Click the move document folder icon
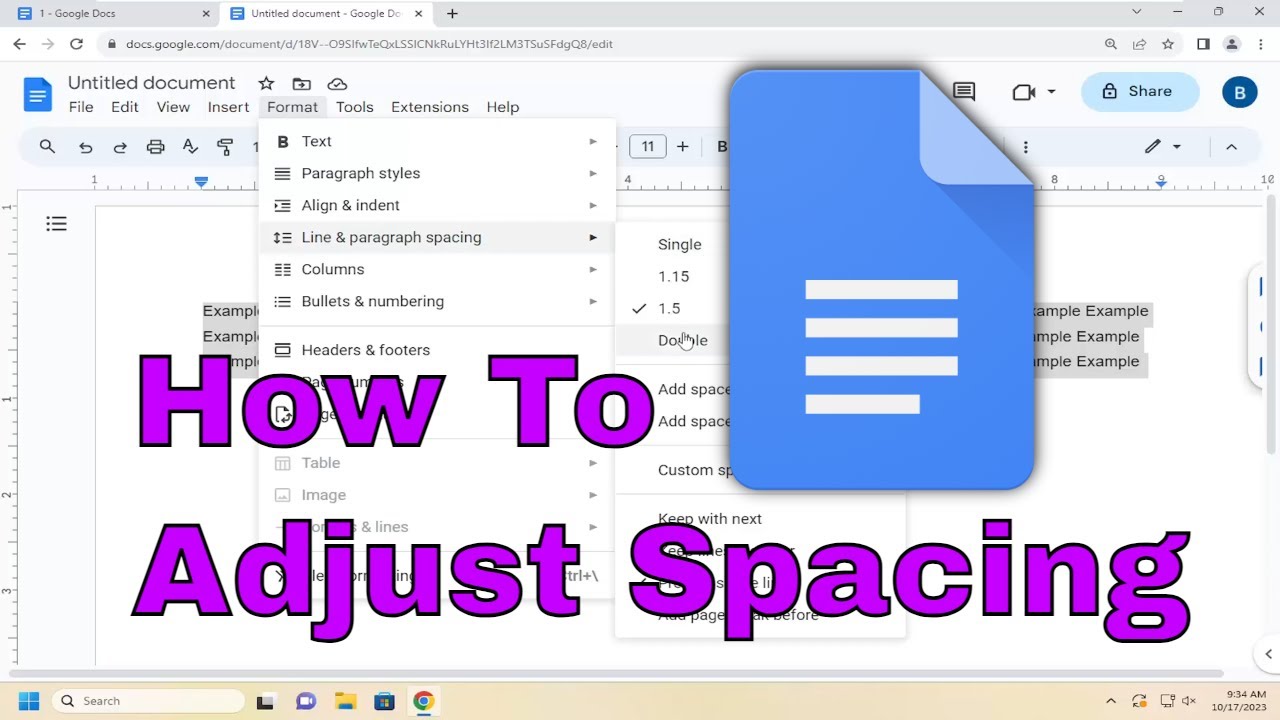Image resolution: width=1280 pixels, height=720 pixels. [301, 84]
